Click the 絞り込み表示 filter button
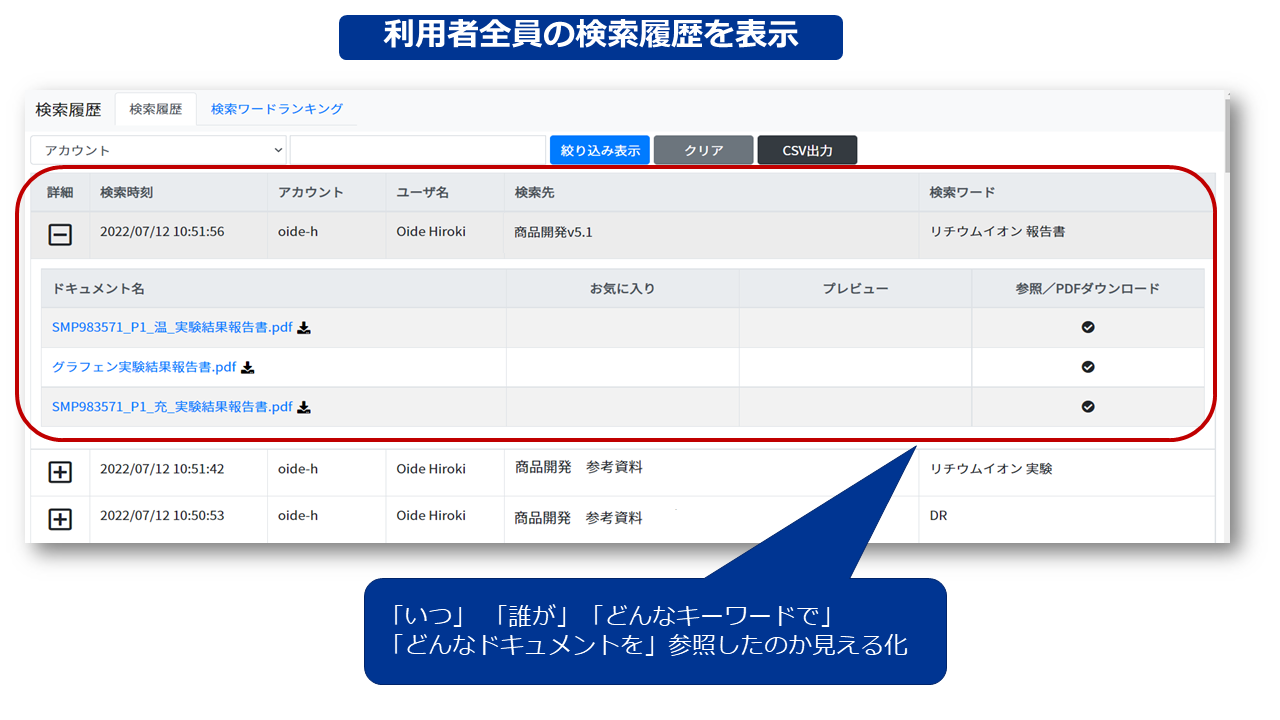1280x720 pixels. [599, 149]
